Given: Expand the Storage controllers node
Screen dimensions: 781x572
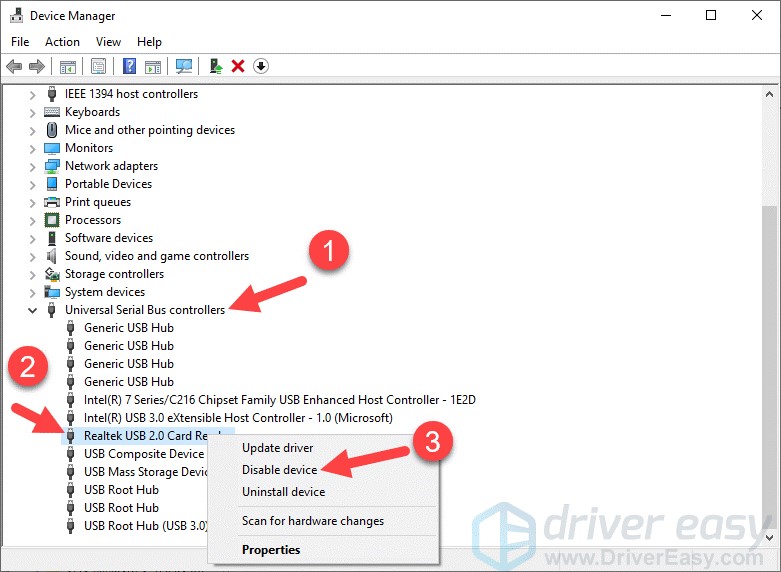Looking at the screenshot, I should 32,275.
